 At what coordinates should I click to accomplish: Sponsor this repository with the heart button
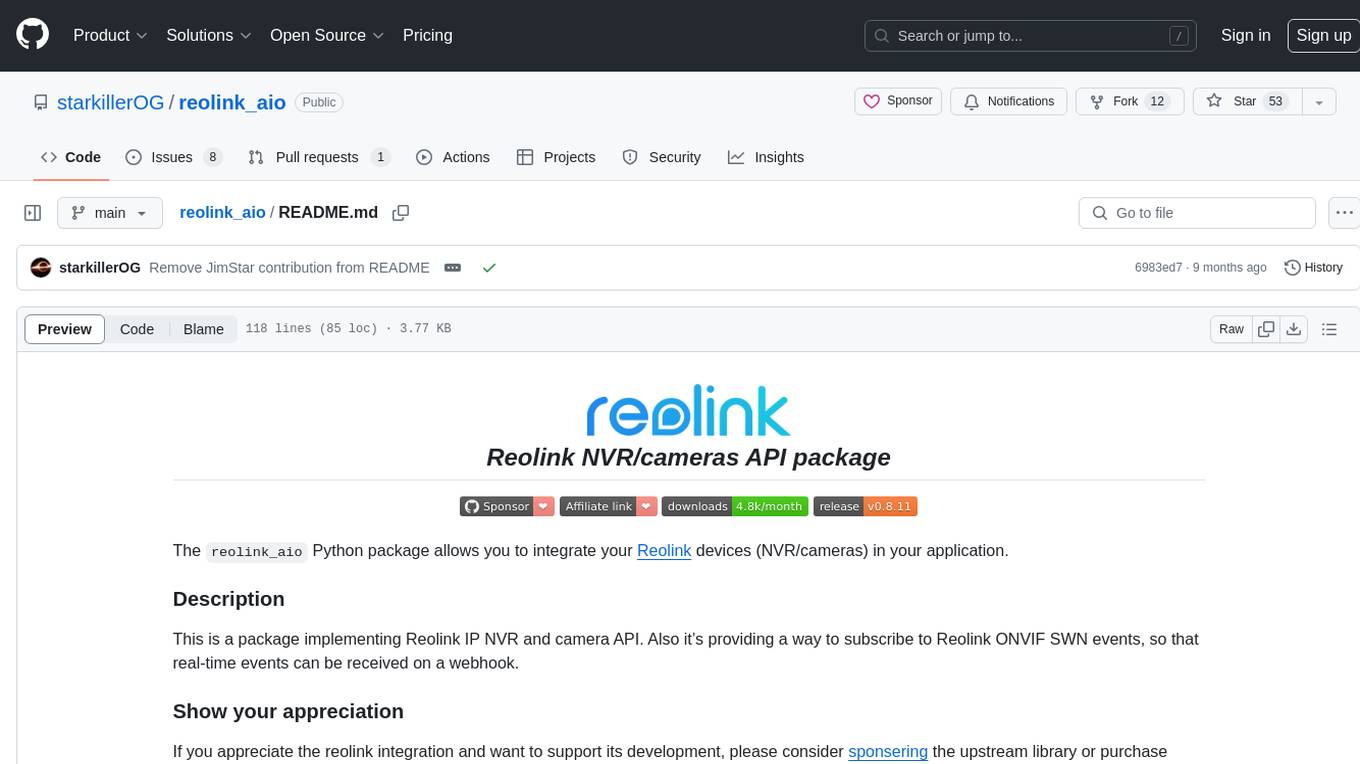click(x=898, y=101)
